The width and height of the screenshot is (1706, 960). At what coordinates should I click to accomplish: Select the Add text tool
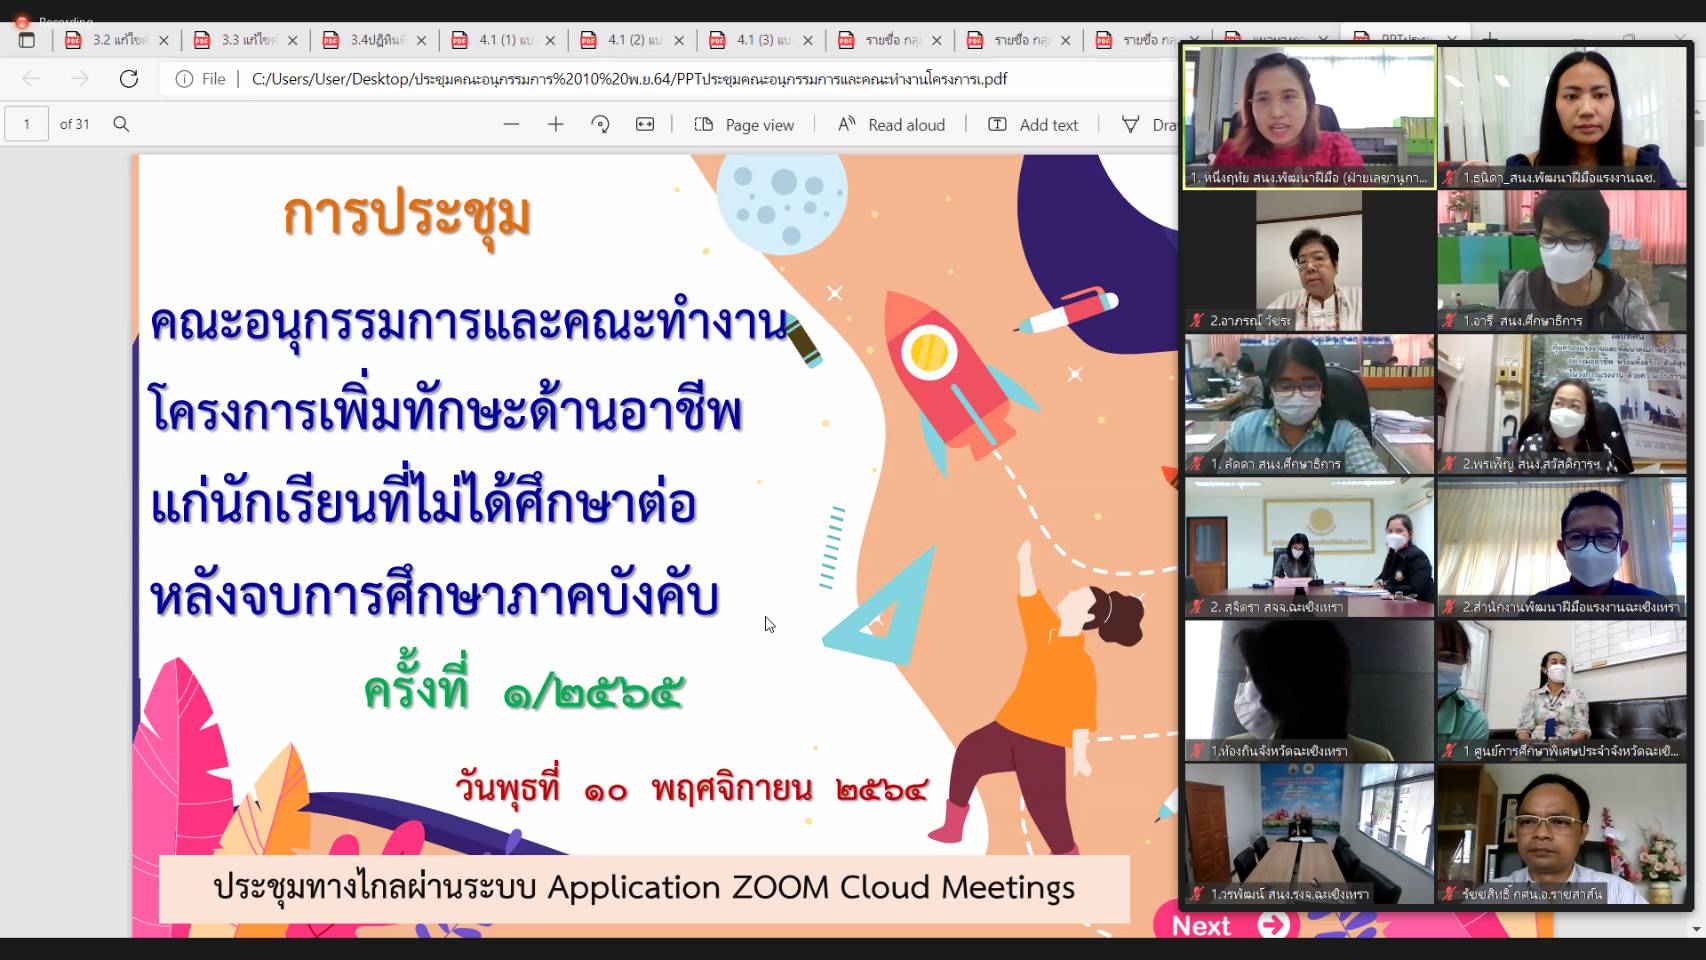[x=1033, y=124]
